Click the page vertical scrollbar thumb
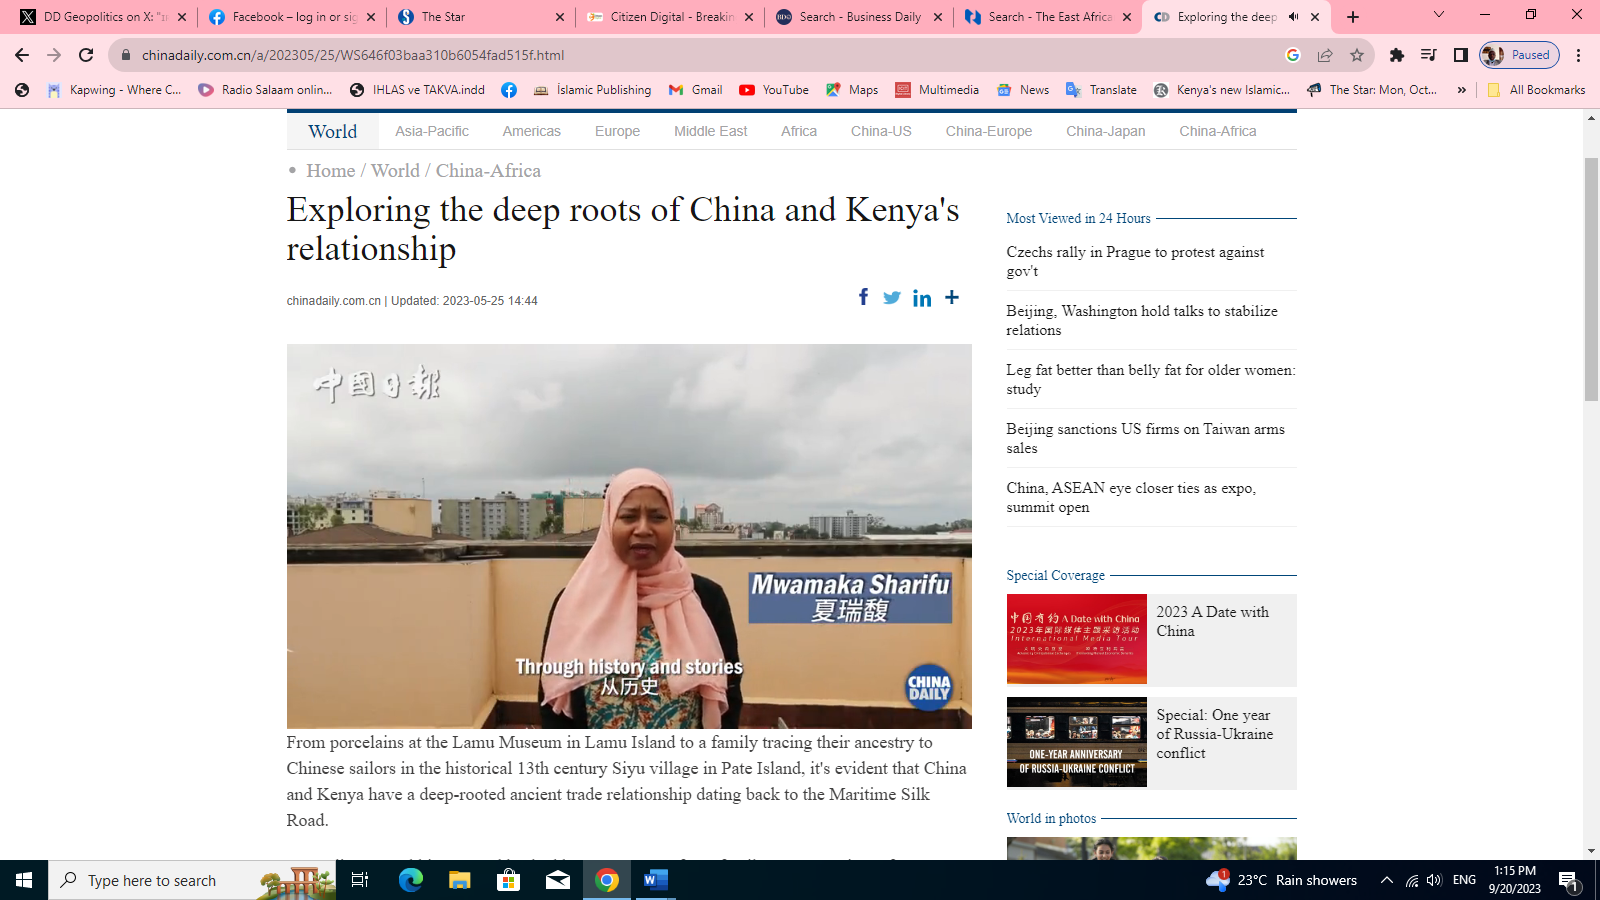 pyautogui.click(x=1591, y=280)
